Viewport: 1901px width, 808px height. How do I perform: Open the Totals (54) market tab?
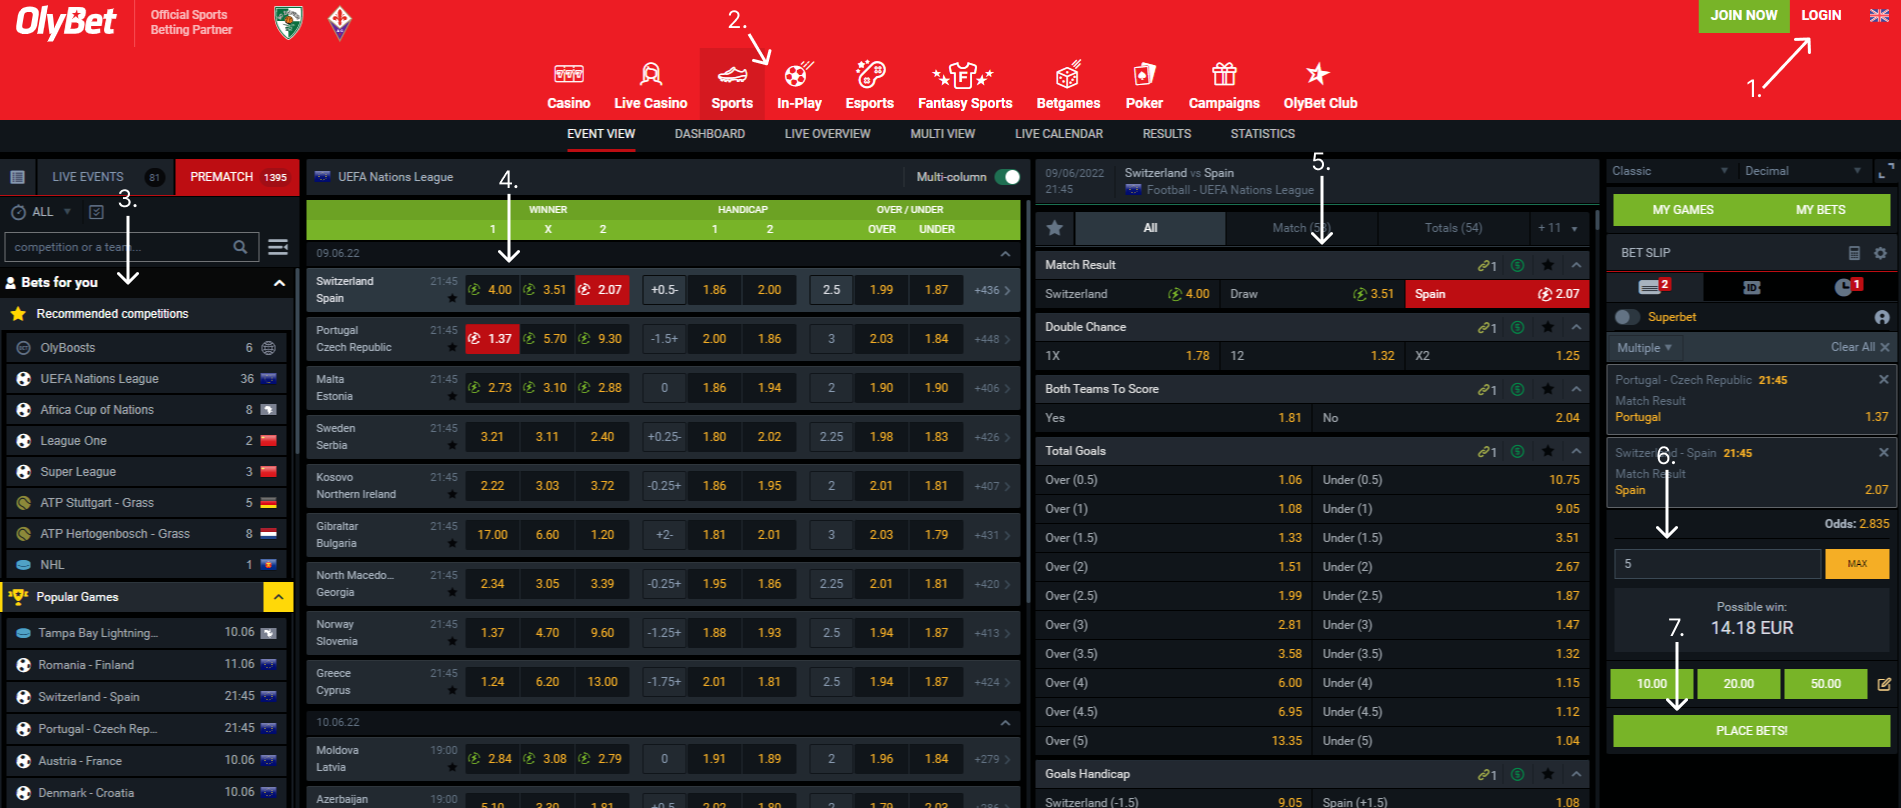coord(1453,228)
